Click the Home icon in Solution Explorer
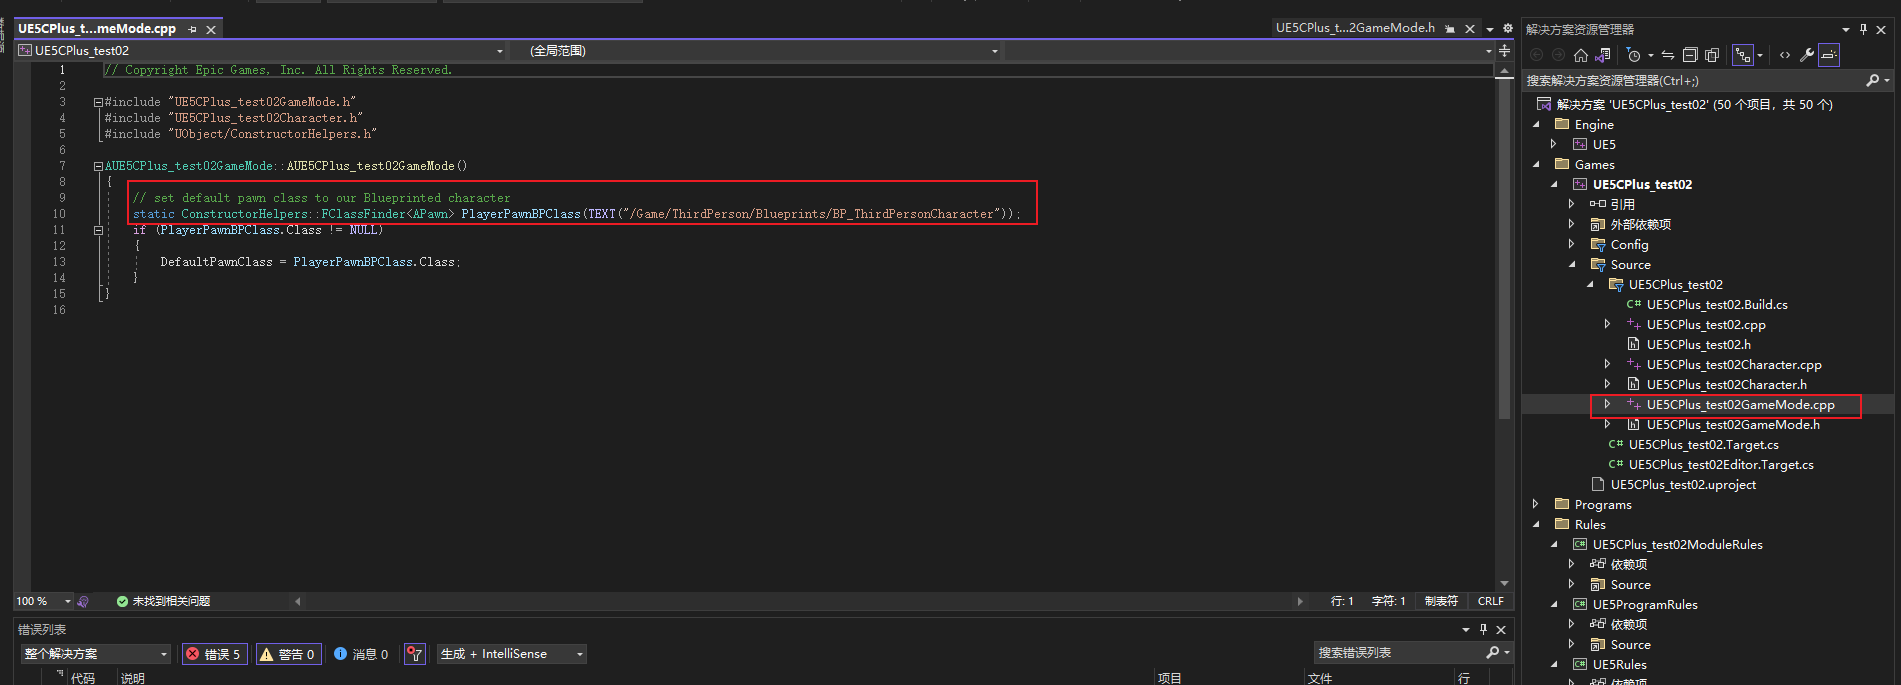The width and height of the screenshot is (1901, 685). pos(1580,55)
